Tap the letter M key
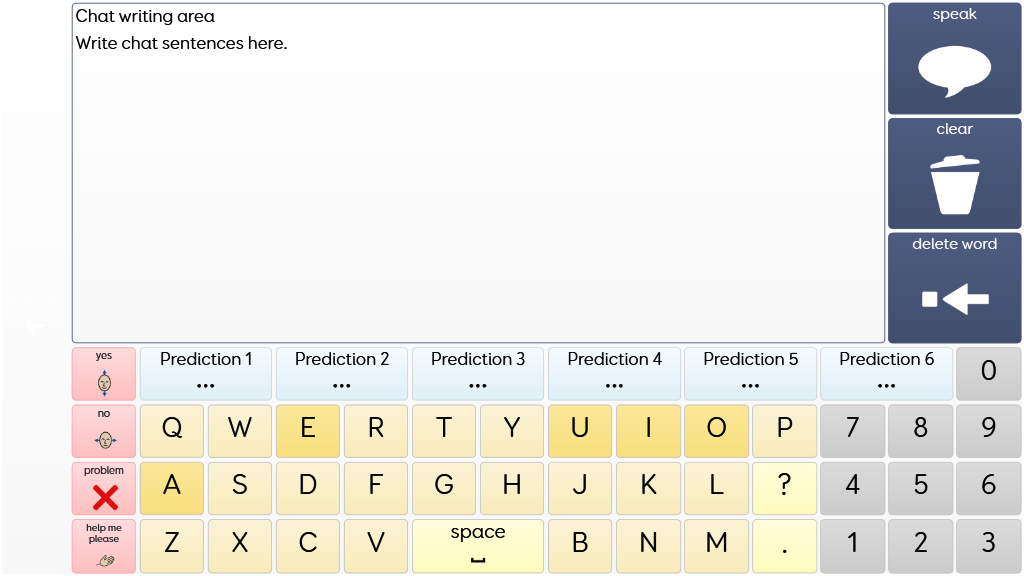The width and height of the screenshot is (1024, 576). pos(716,546)
